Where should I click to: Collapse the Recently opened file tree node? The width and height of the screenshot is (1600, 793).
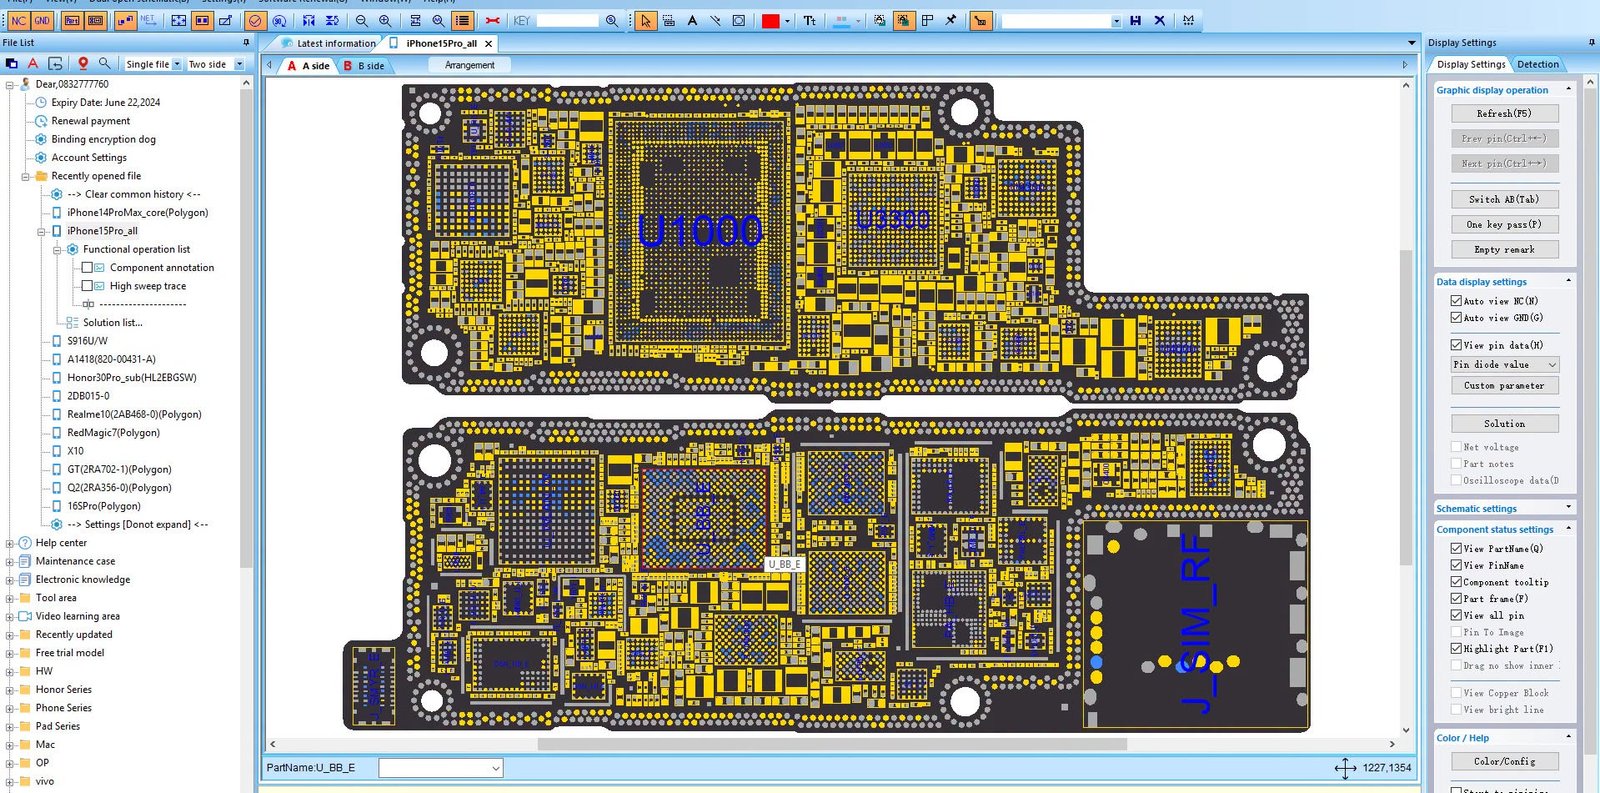26,176
